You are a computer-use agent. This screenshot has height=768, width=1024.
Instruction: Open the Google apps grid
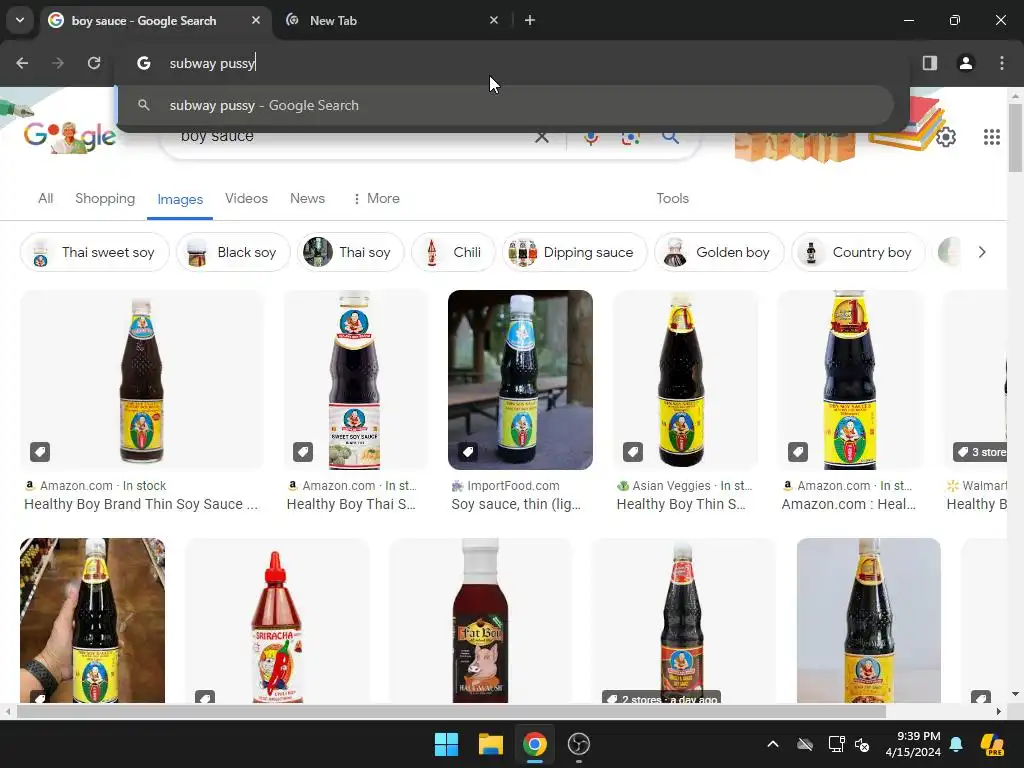click(991, 136)
